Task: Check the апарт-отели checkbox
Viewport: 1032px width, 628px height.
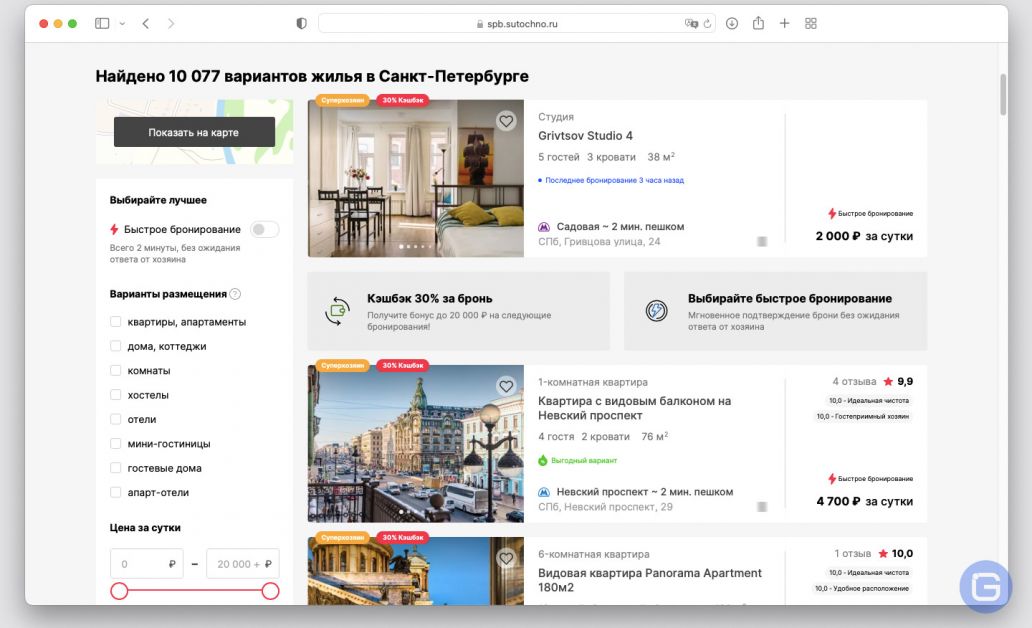Action: 116,492
